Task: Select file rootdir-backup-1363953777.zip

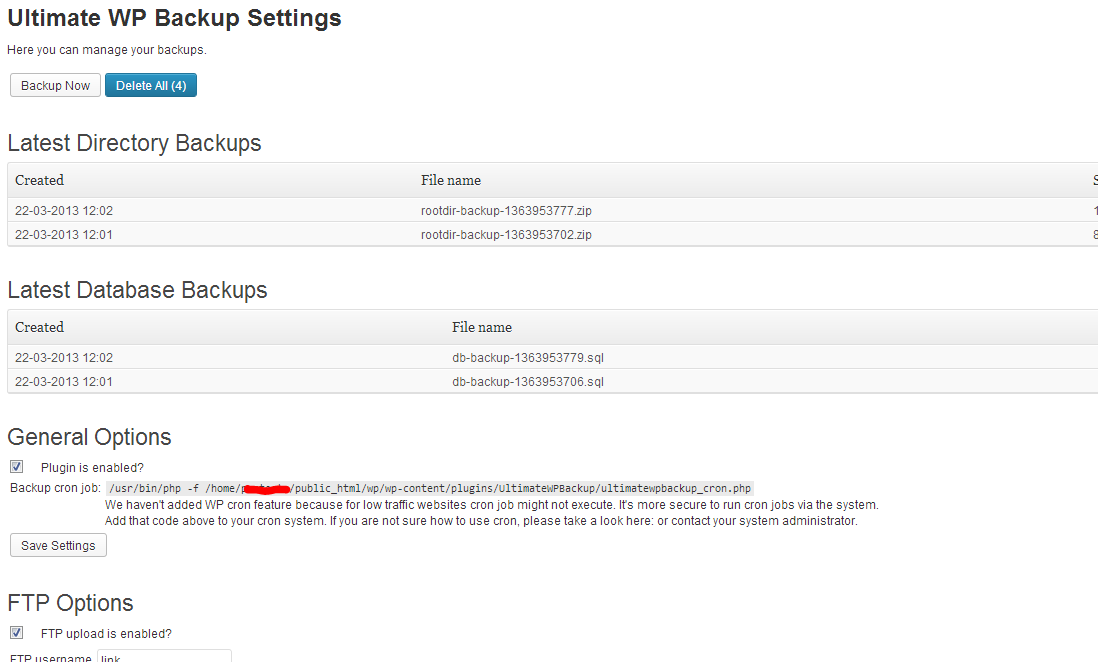Action: coord(506,211)
